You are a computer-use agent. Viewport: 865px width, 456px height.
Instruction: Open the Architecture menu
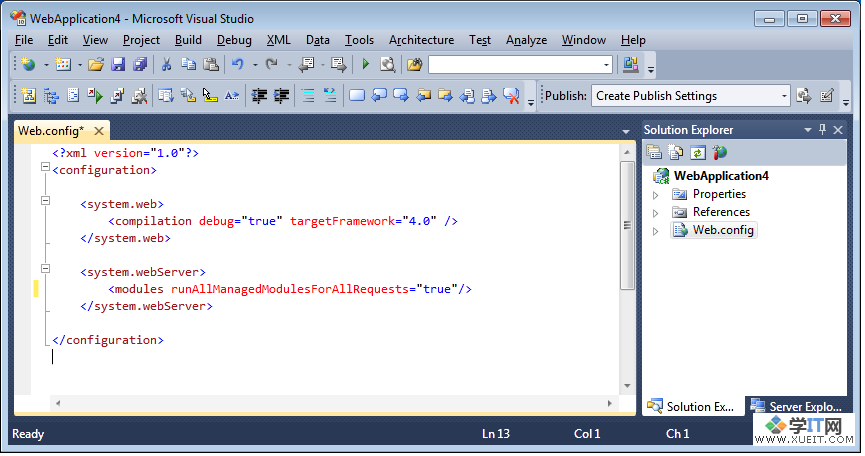[421, 40]
